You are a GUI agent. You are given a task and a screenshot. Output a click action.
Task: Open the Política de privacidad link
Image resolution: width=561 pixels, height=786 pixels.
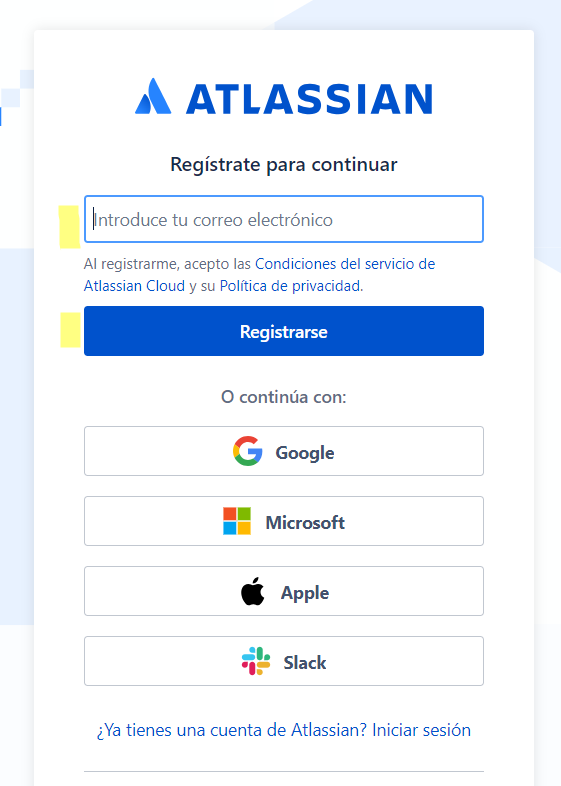290,286
